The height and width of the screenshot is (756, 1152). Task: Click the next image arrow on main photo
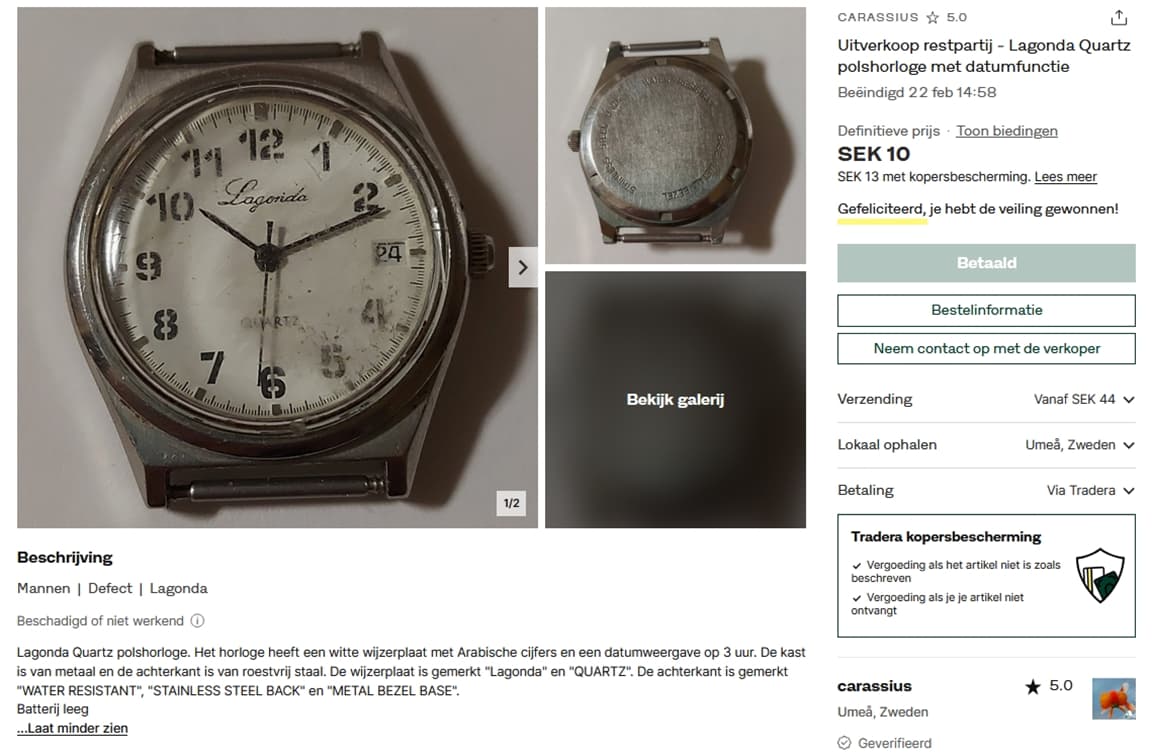coord(522,267)
